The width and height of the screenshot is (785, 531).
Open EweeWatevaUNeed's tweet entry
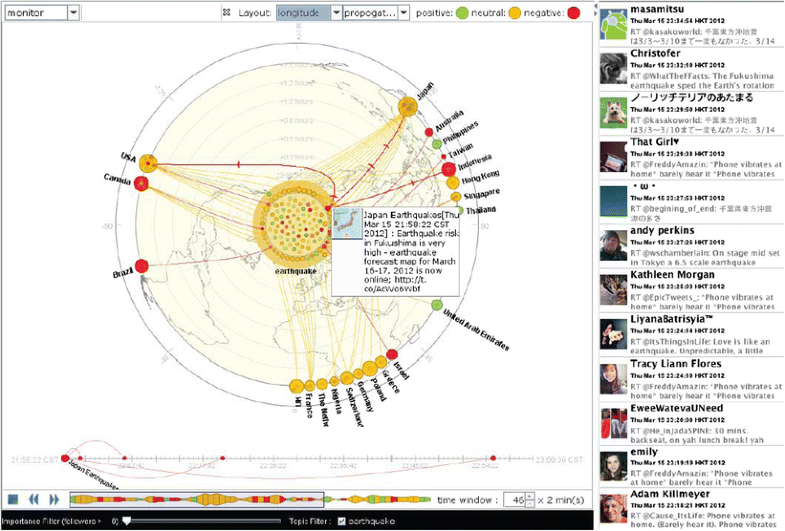[x=692, y=423]
